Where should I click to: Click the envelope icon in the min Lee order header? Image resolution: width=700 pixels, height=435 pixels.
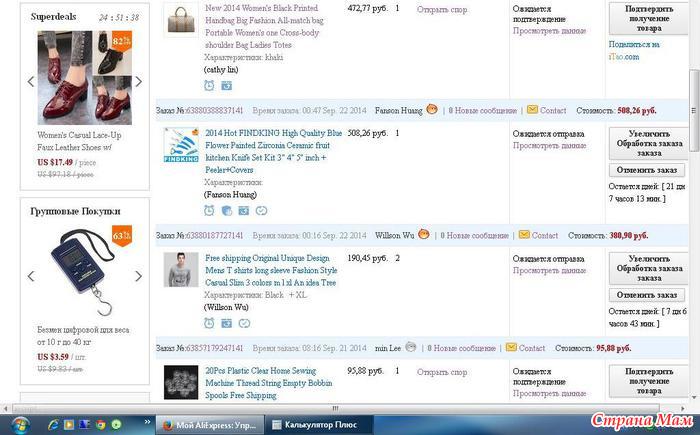pyautogui.click(x=511, y=347)
